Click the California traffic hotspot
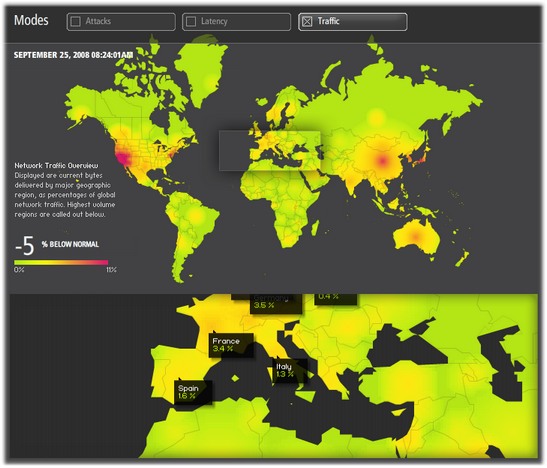 click(123, 158)
